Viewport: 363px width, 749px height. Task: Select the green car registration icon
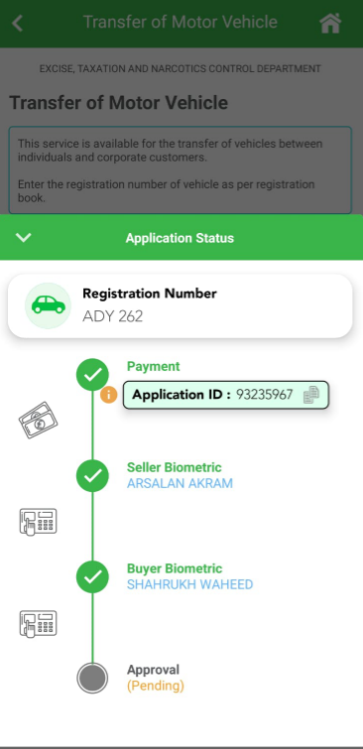[48, 305]
